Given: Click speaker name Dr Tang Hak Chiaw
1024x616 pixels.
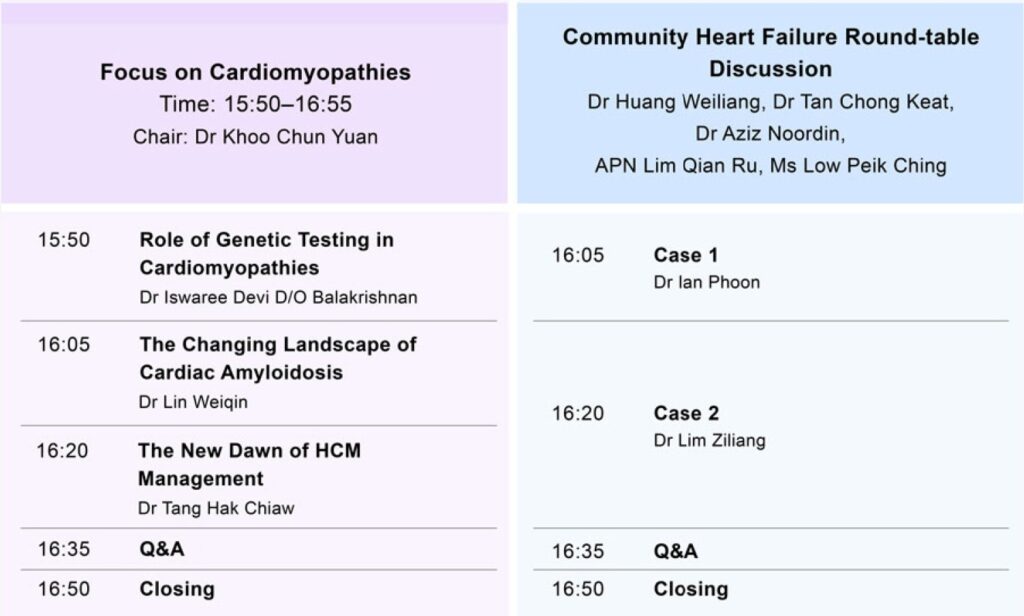Looking at the screenshot, I should pyautogui.click(x=216, y=508).
